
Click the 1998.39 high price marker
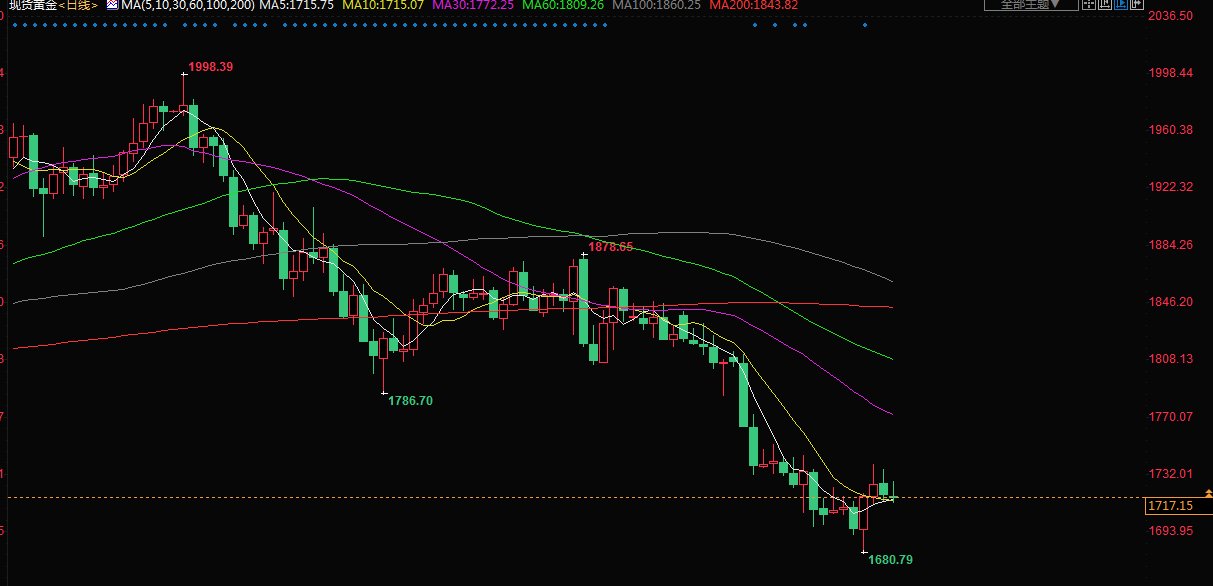point(210,67)
